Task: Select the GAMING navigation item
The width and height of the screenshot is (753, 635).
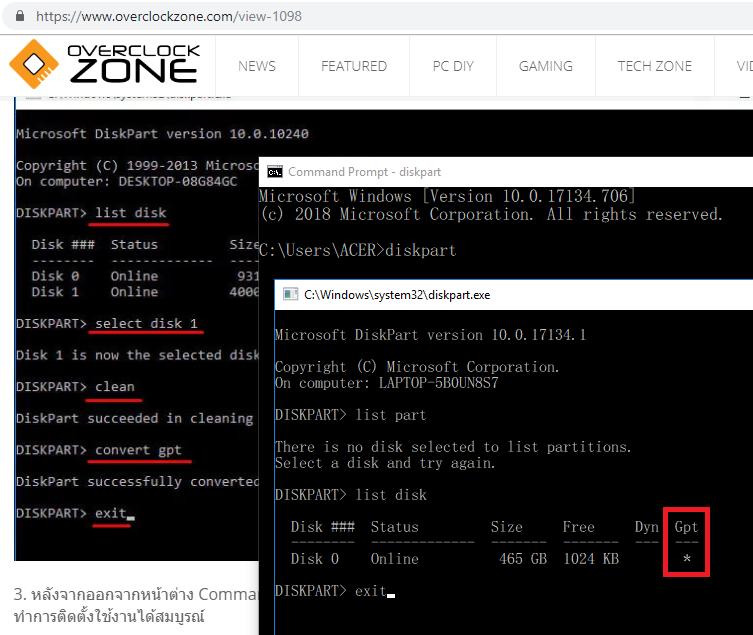Action: pyautogui.click(x=546, y=66)
